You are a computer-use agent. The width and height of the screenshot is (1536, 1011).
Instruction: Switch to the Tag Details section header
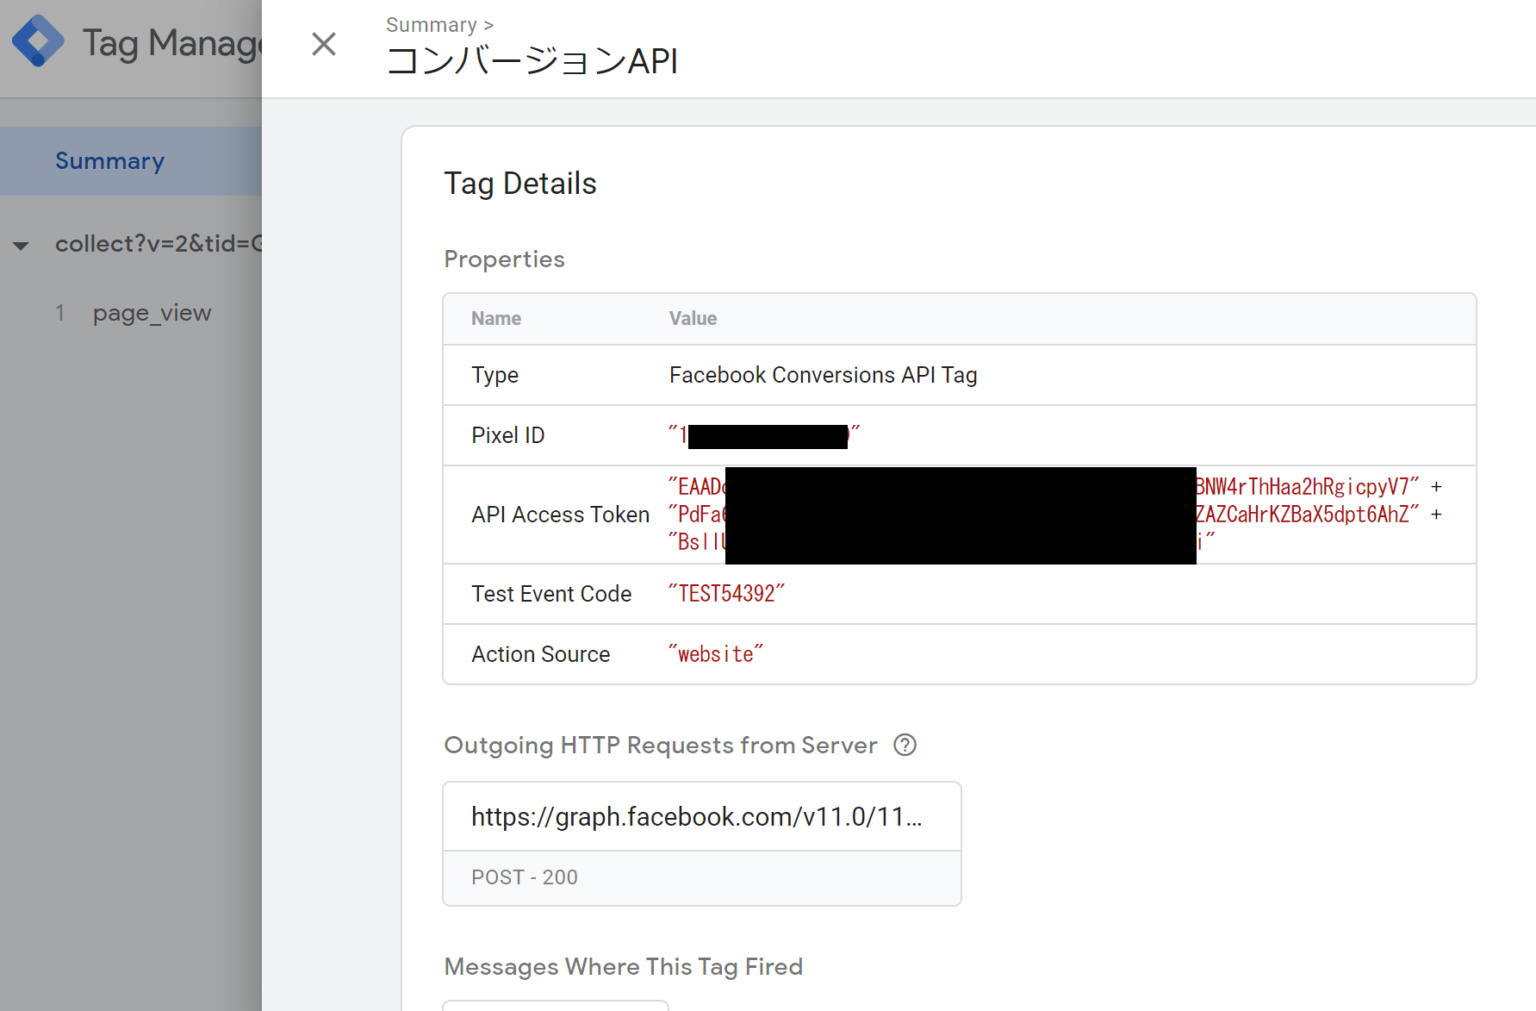point(520,183)
